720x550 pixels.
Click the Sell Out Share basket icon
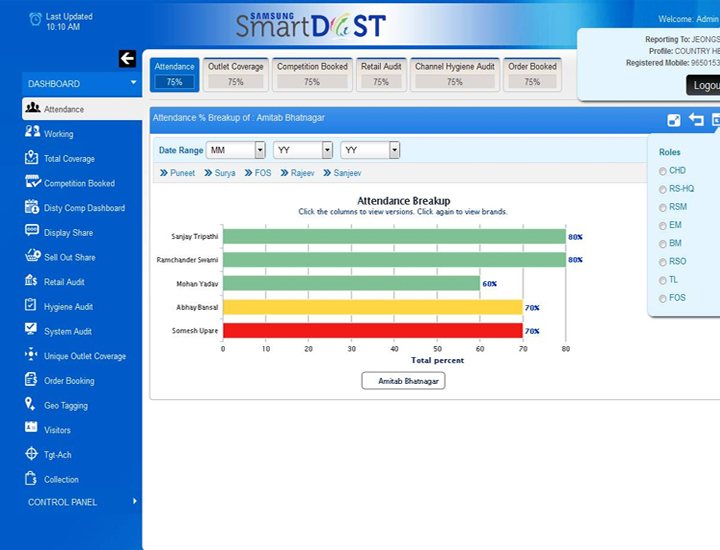coord(33,255)
